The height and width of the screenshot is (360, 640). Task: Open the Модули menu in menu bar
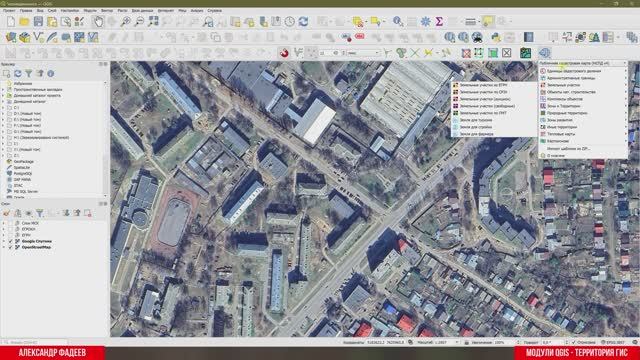coord(90,11)
